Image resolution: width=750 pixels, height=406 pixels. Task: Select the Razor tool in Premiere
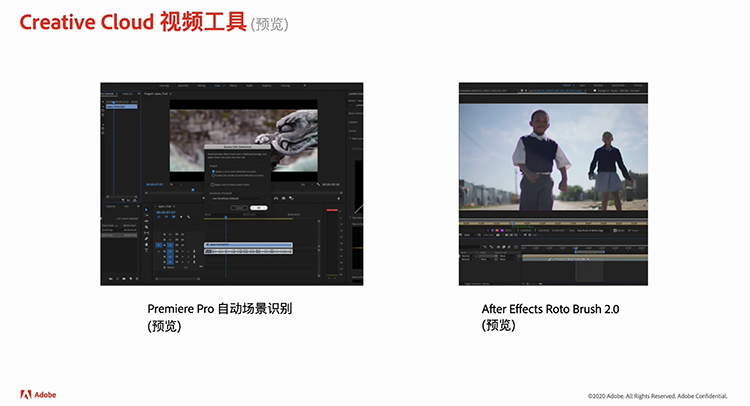click(146, 227)
